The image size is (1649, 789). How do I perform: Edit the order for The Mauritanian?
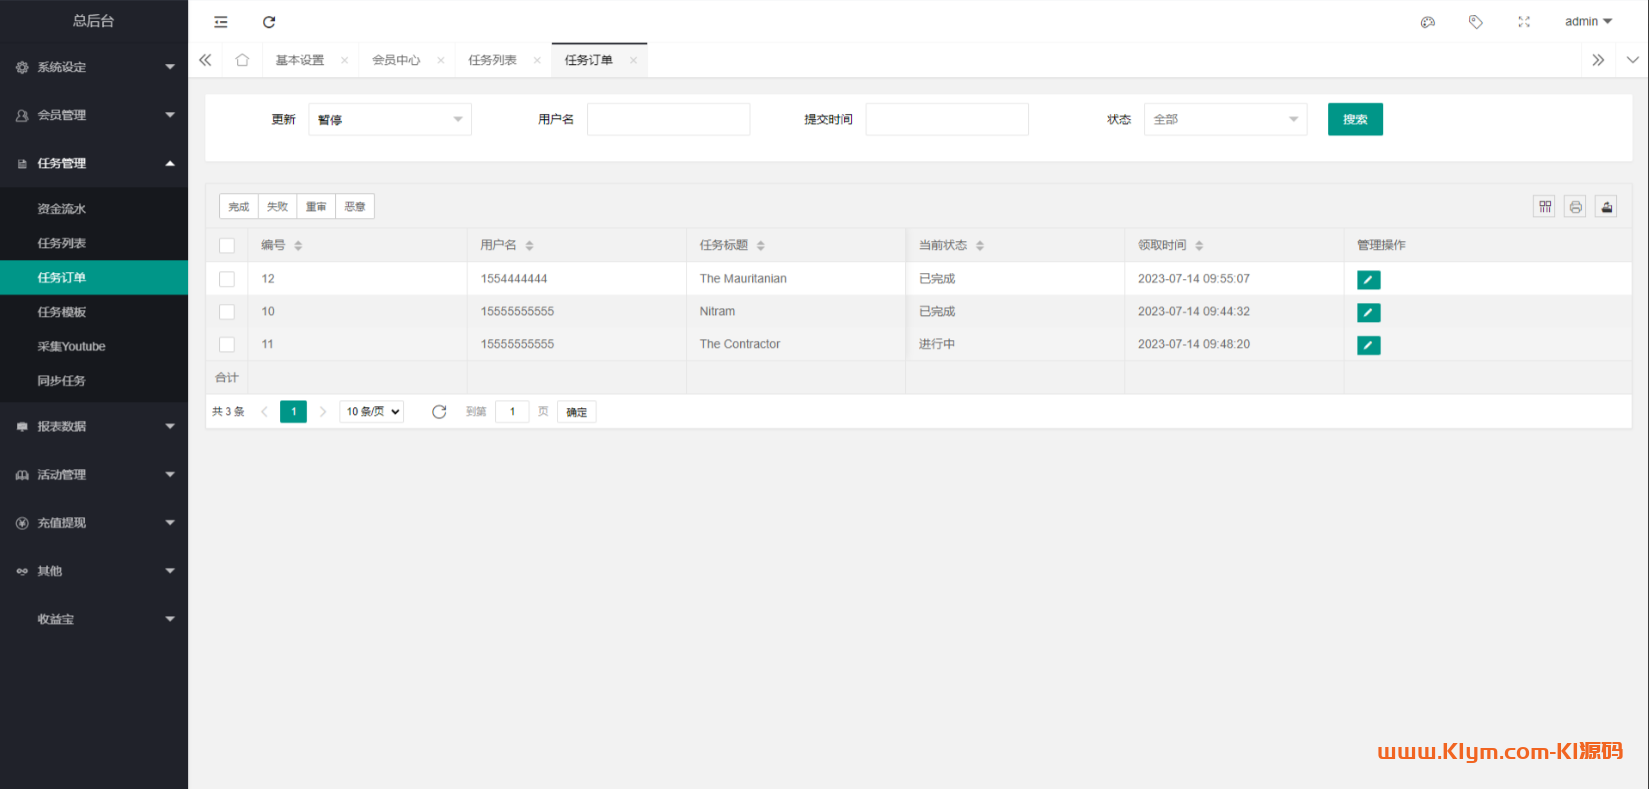pyautogui.click(x=1368, y=280)
